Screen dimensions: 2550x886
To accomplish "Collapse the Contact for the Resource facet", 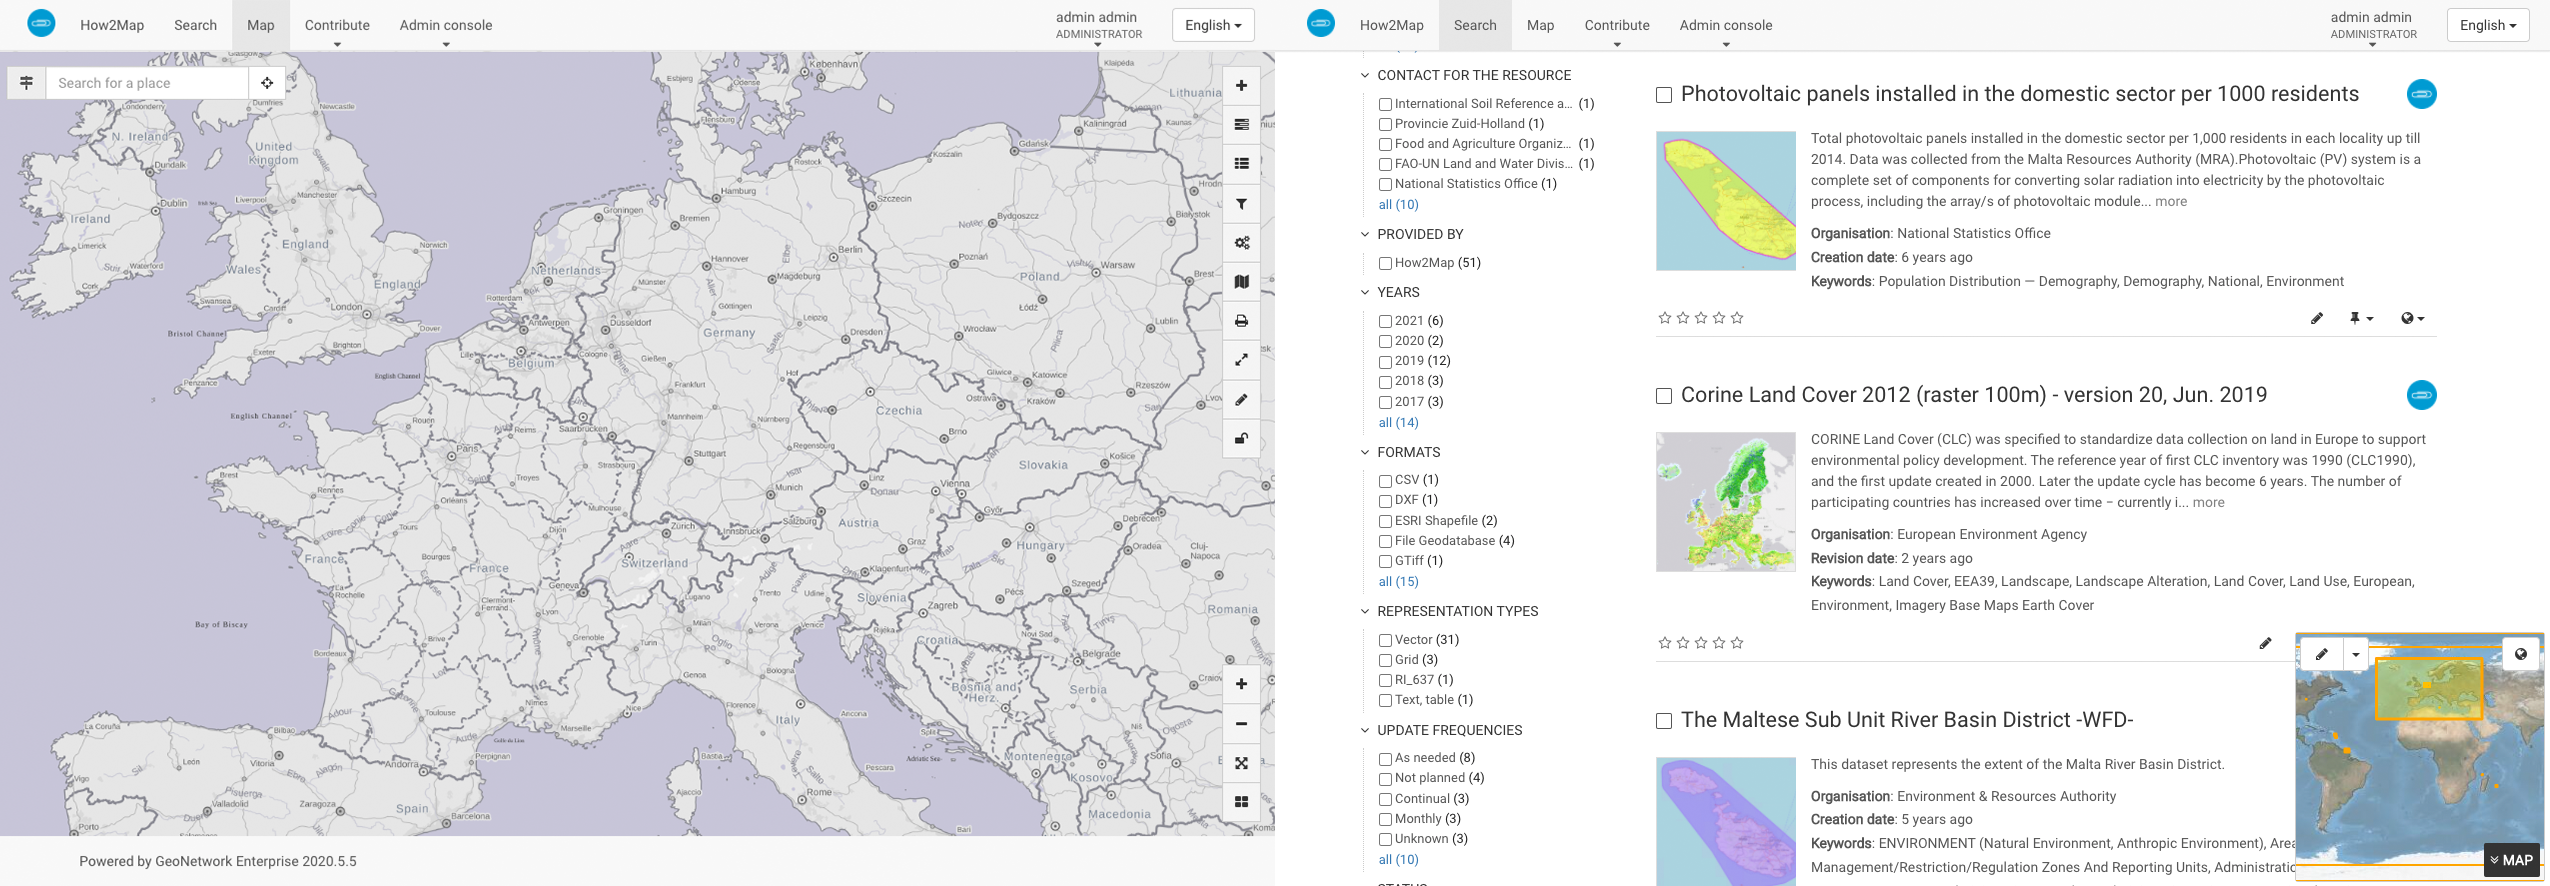I will coord(1365,75).
